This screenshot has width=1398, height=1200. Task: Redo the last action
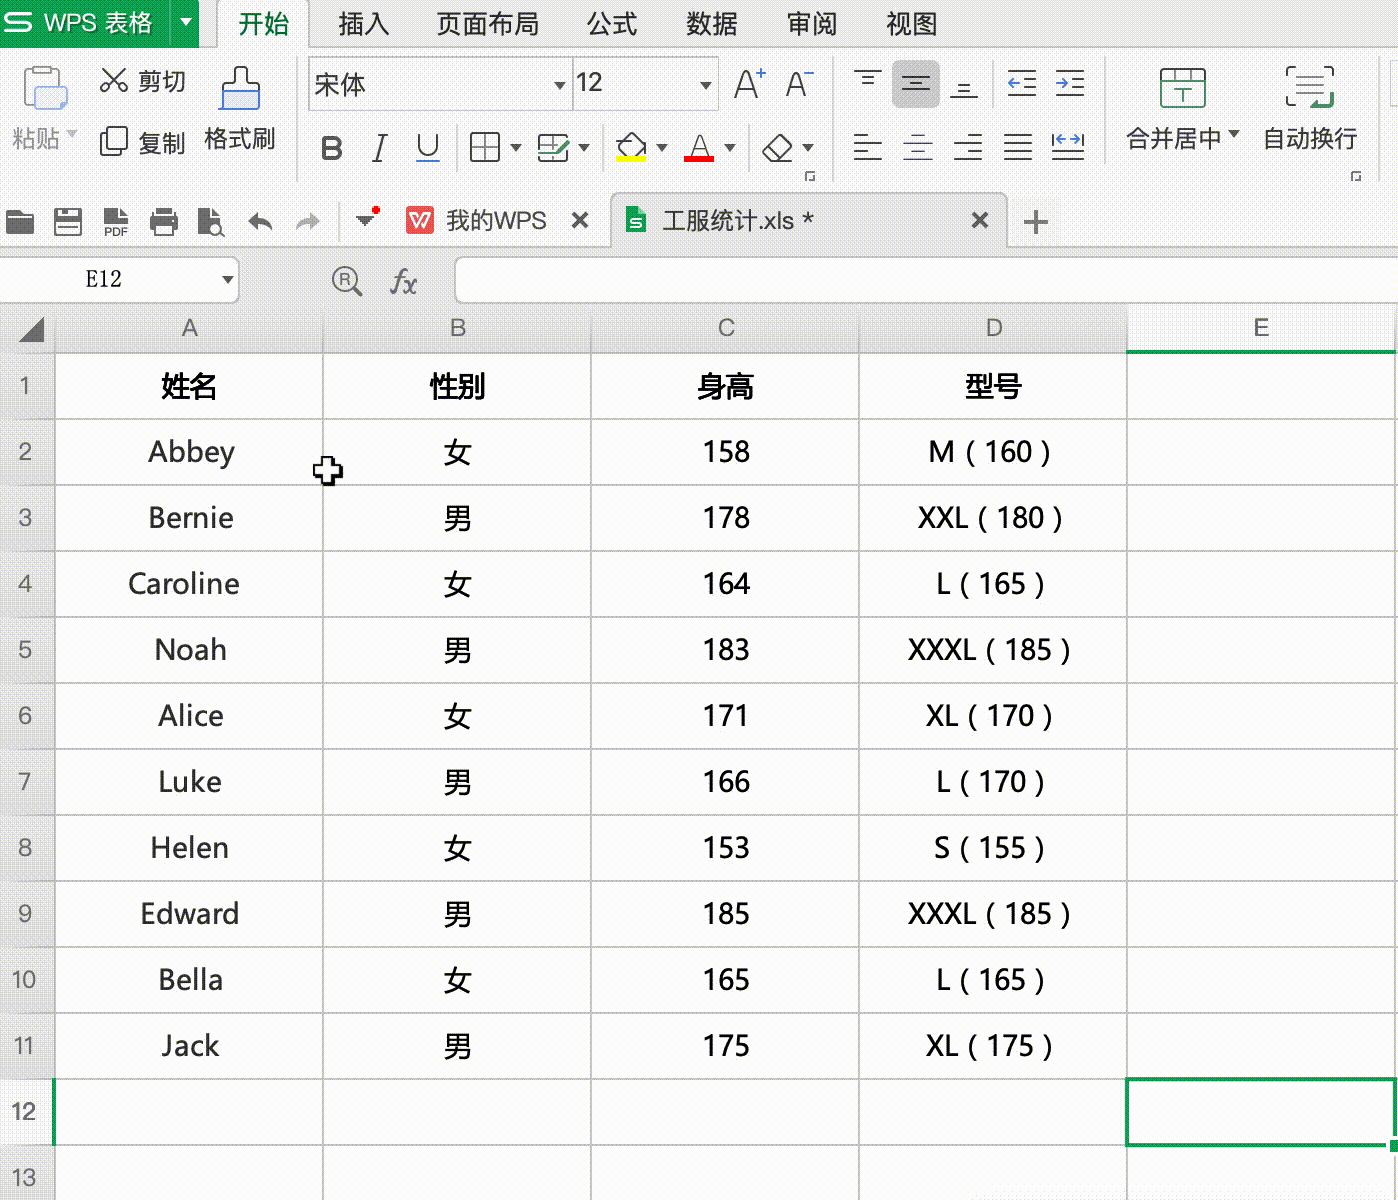[x=308, y=221]
